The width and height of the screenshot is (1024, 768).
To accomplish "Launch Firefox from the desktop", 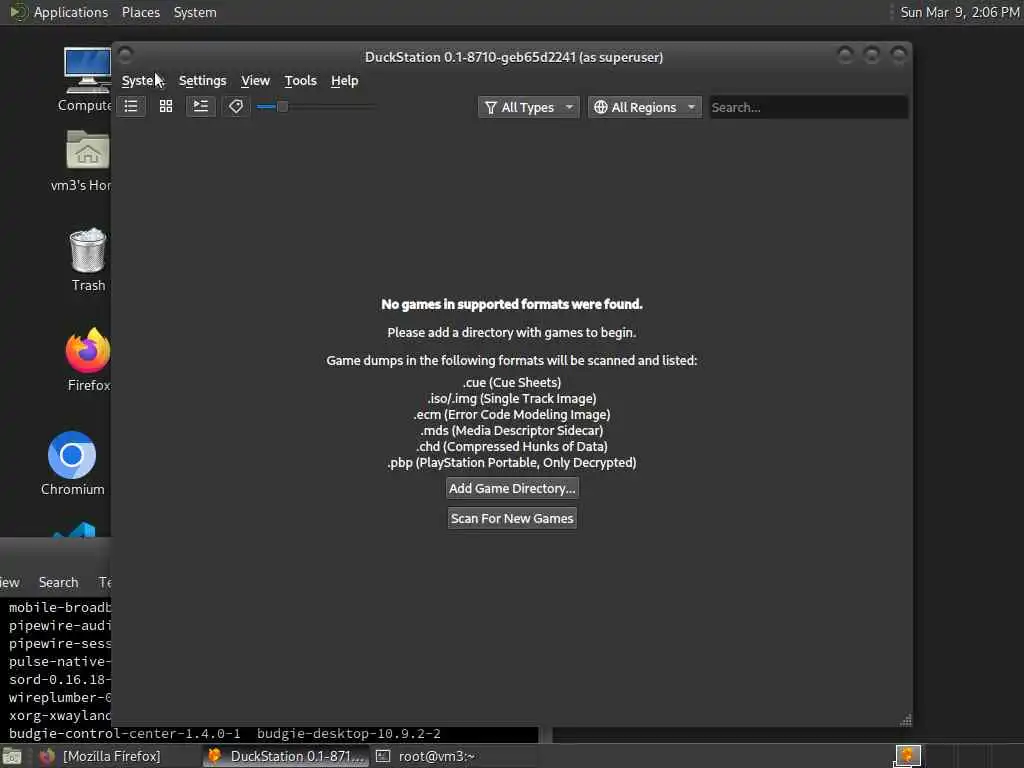I will tap(88, 360).
